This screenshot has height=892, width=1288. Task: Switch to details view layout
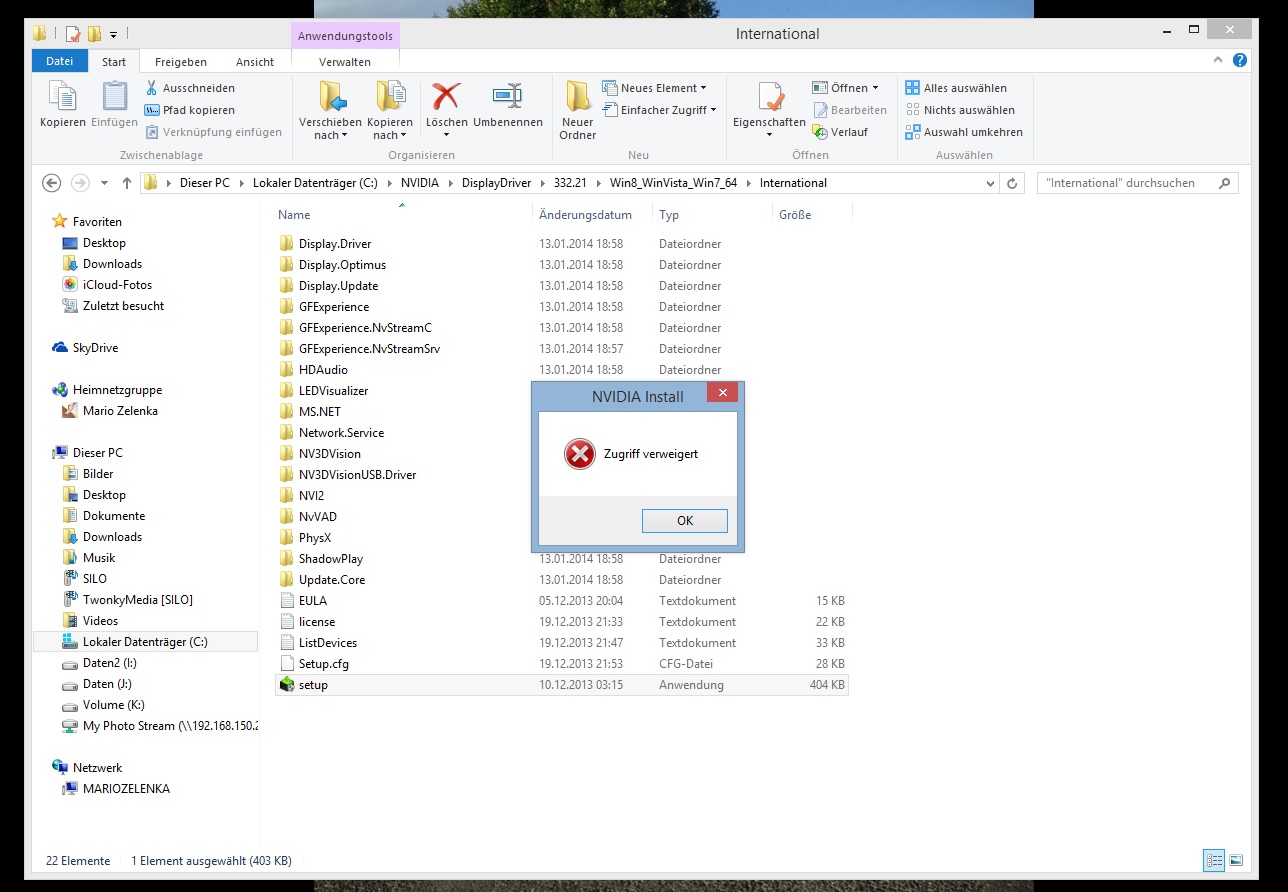coord(1214,860)
